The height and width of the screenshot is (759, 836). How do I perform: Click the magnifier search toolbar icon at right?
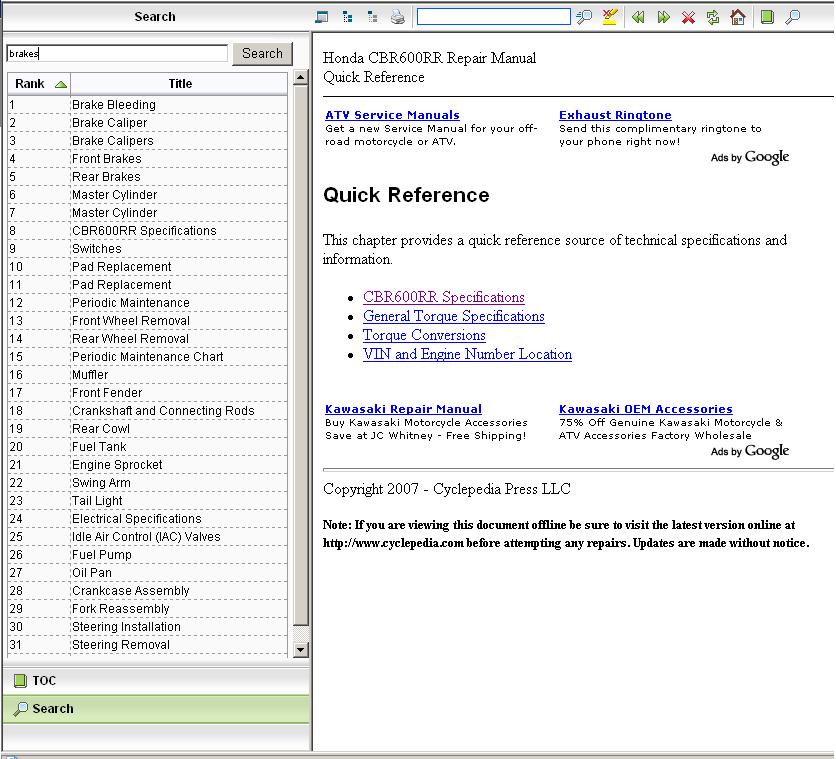pyautogui.click(x=793, y=17)
